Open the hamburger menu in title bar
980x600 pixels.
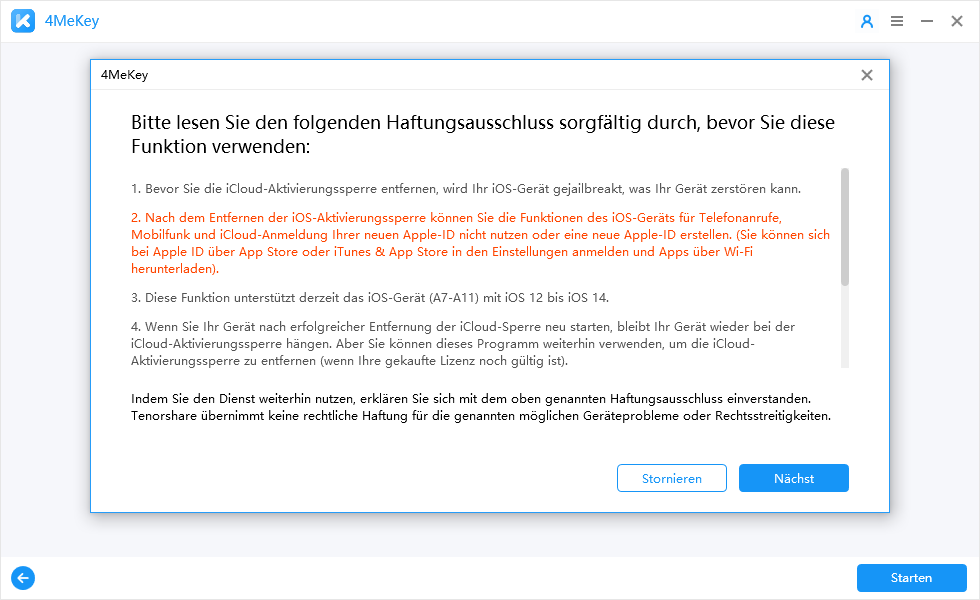(x=897, y=21)
